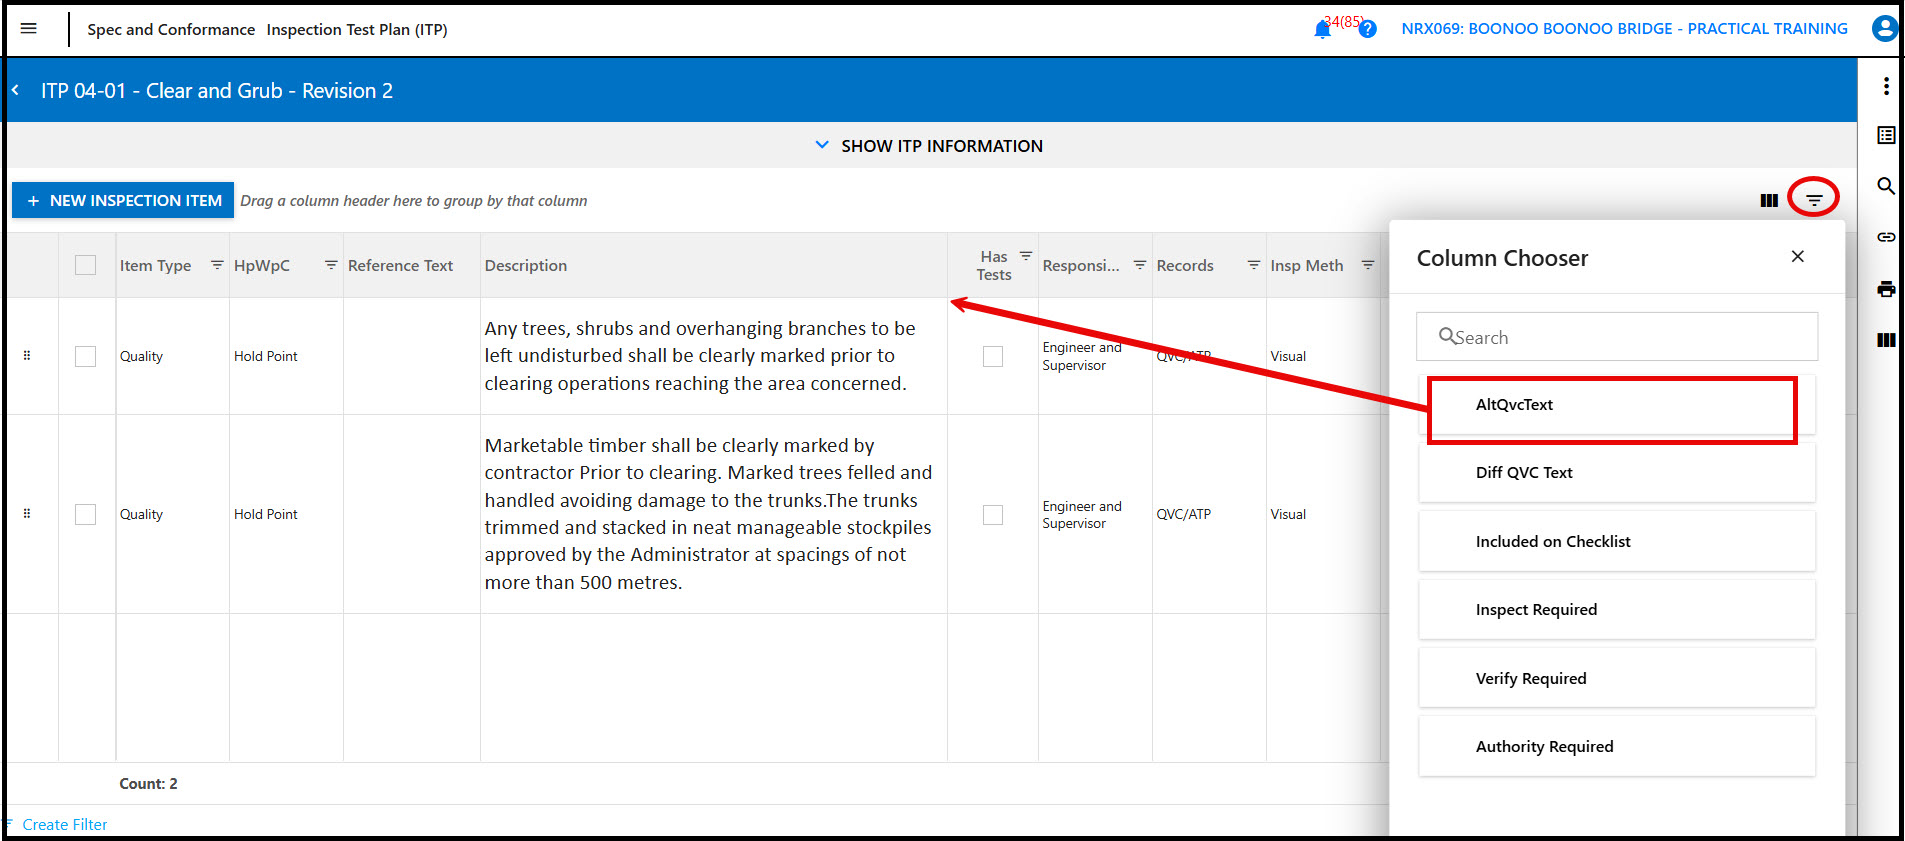The image size is (1905, 841).
Task: Click the search magnifier in right sidebar
Action: click(x=1886, y=186)
